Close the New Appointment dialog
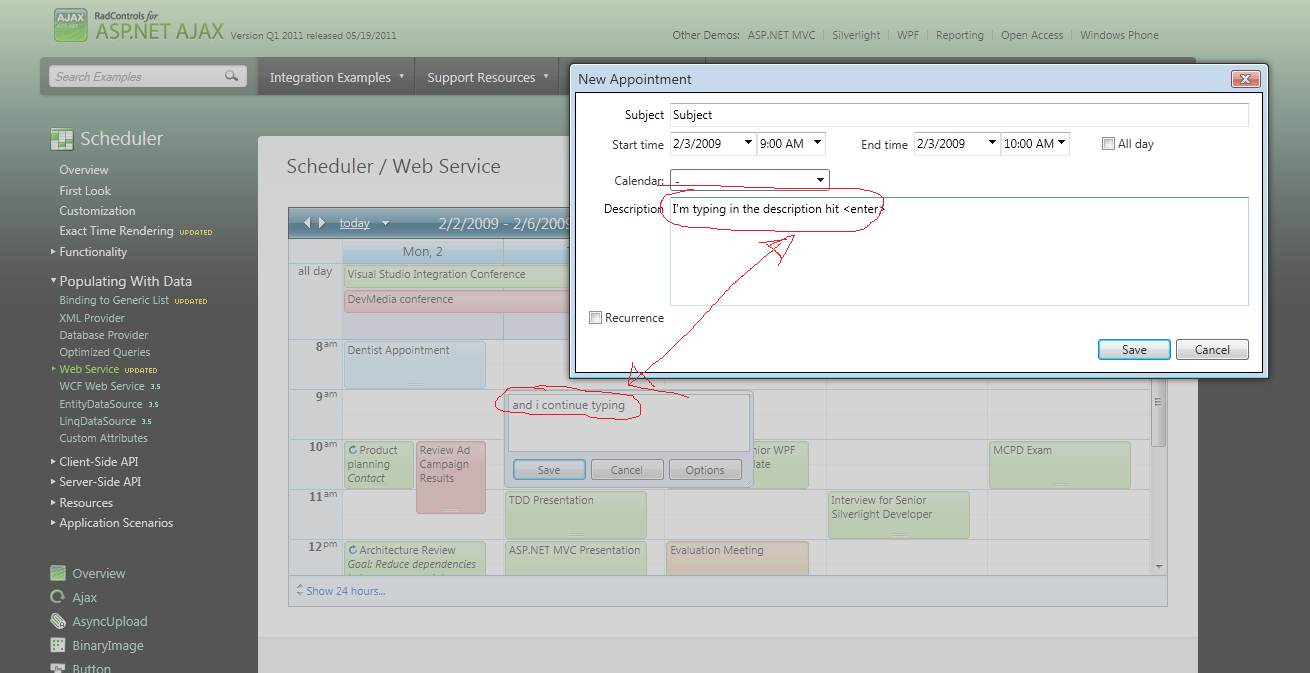Image resolution: width=1310 pixels, height=673 pixels. point(1245,79)
